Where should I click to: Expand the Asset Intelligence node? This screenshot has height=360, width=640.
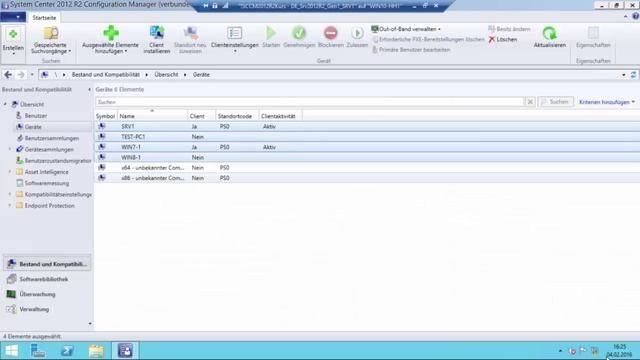point(10,172)
